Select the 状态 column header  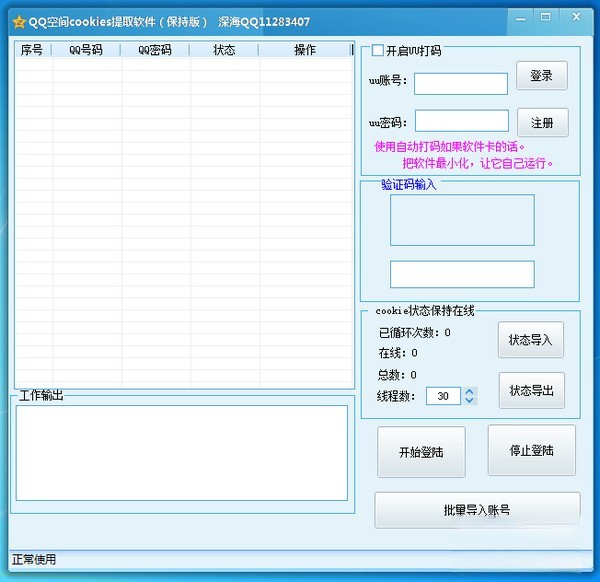tap(224, 50)
